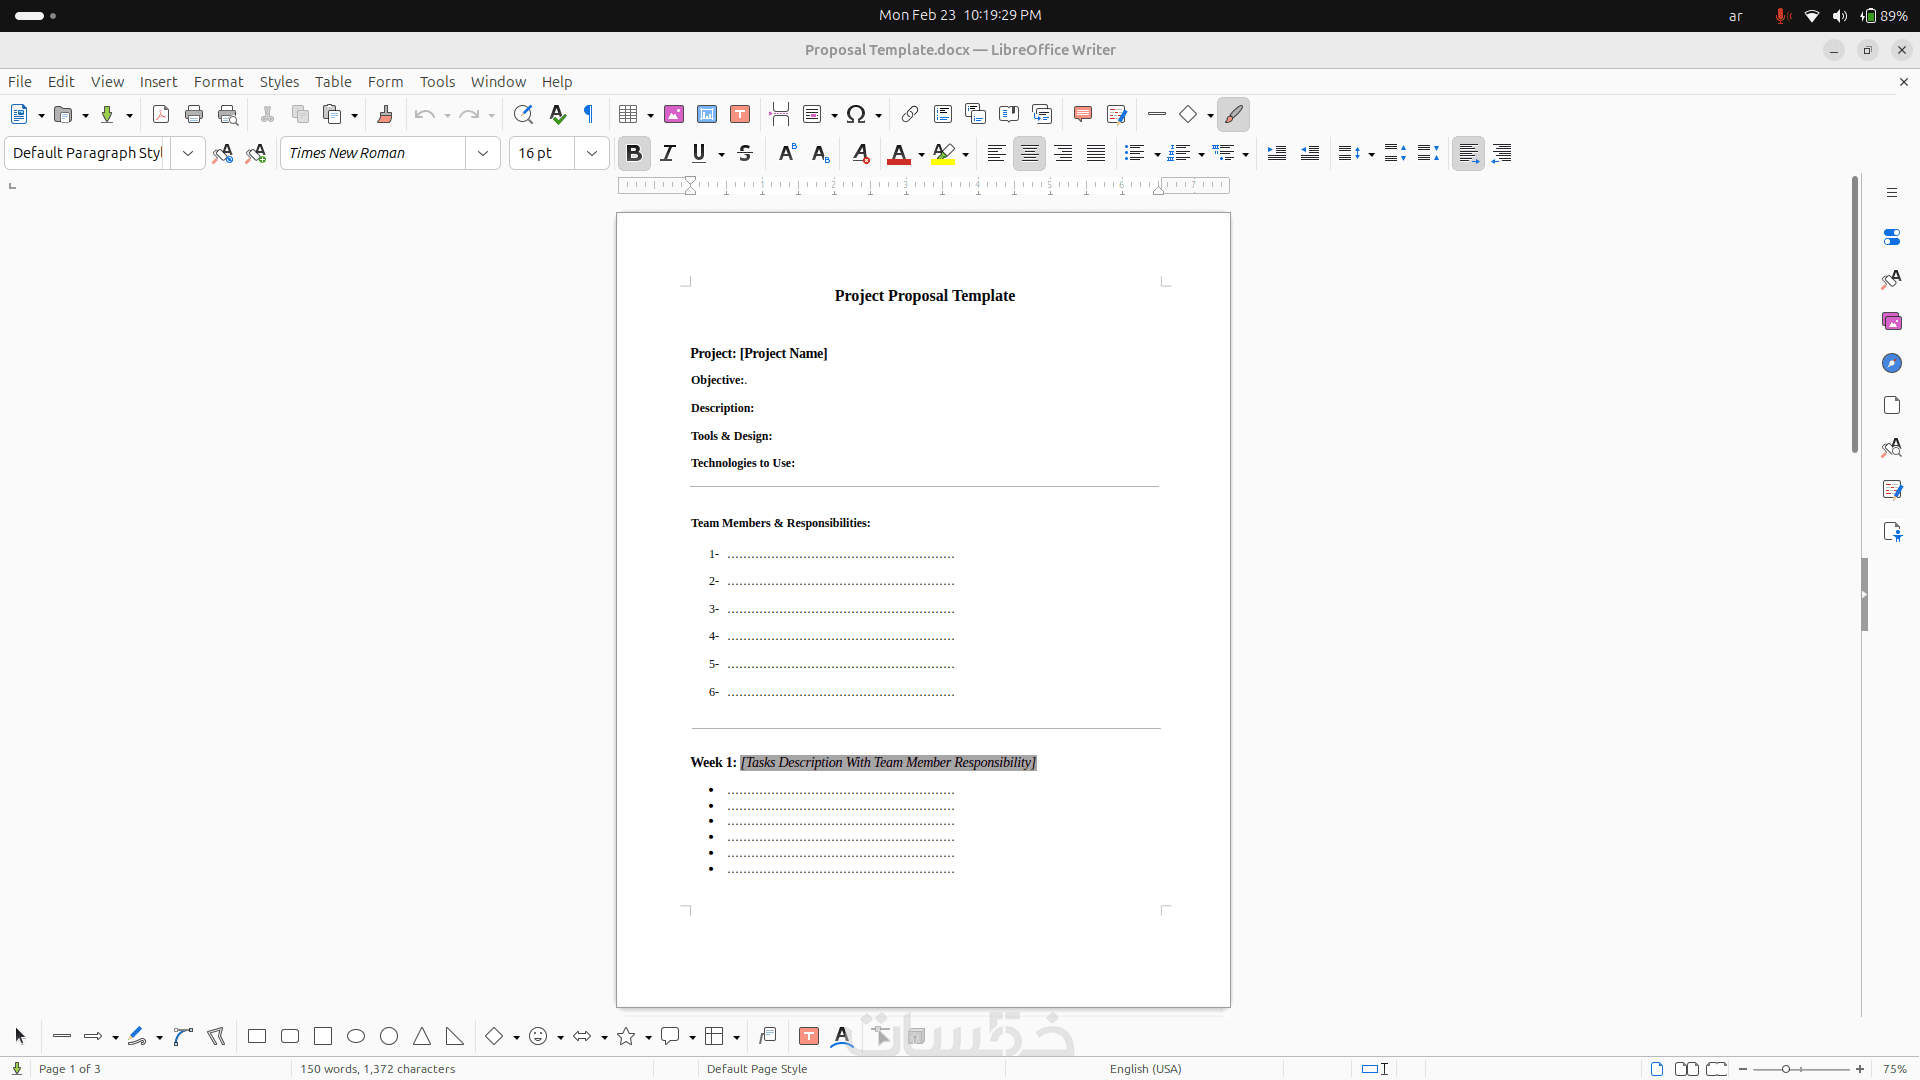Insert a hyperlink using toolbar icon
The height and width of the screenshot is (1080, 1920).
pyautogui.click(x=909, y=114)
